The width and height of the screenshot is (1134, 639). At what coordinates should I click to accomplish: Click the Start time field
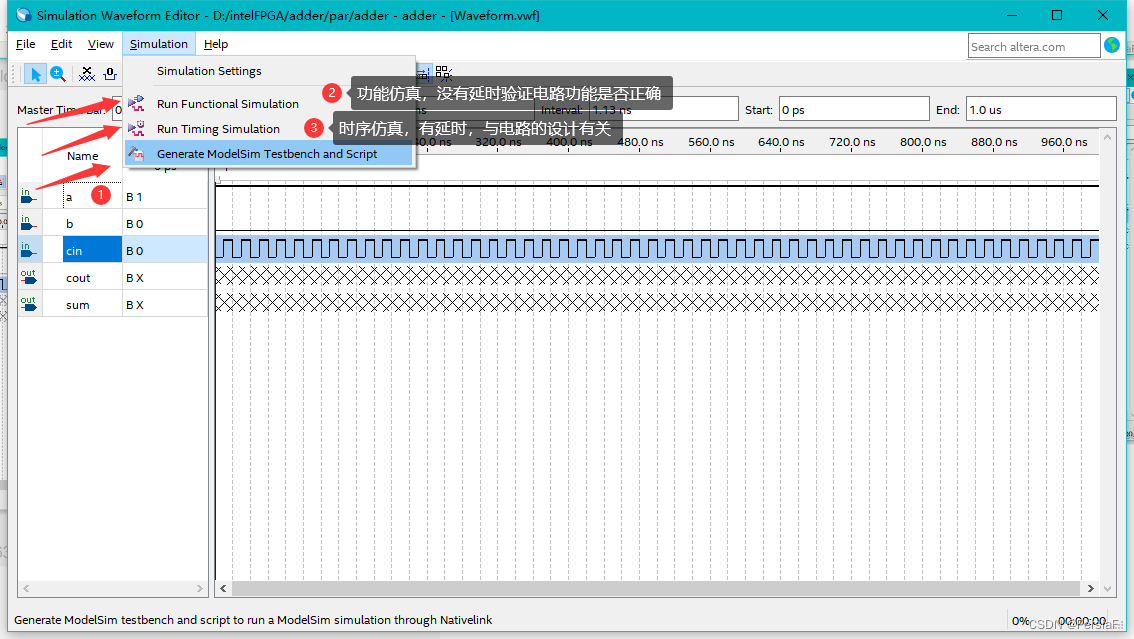853,109
